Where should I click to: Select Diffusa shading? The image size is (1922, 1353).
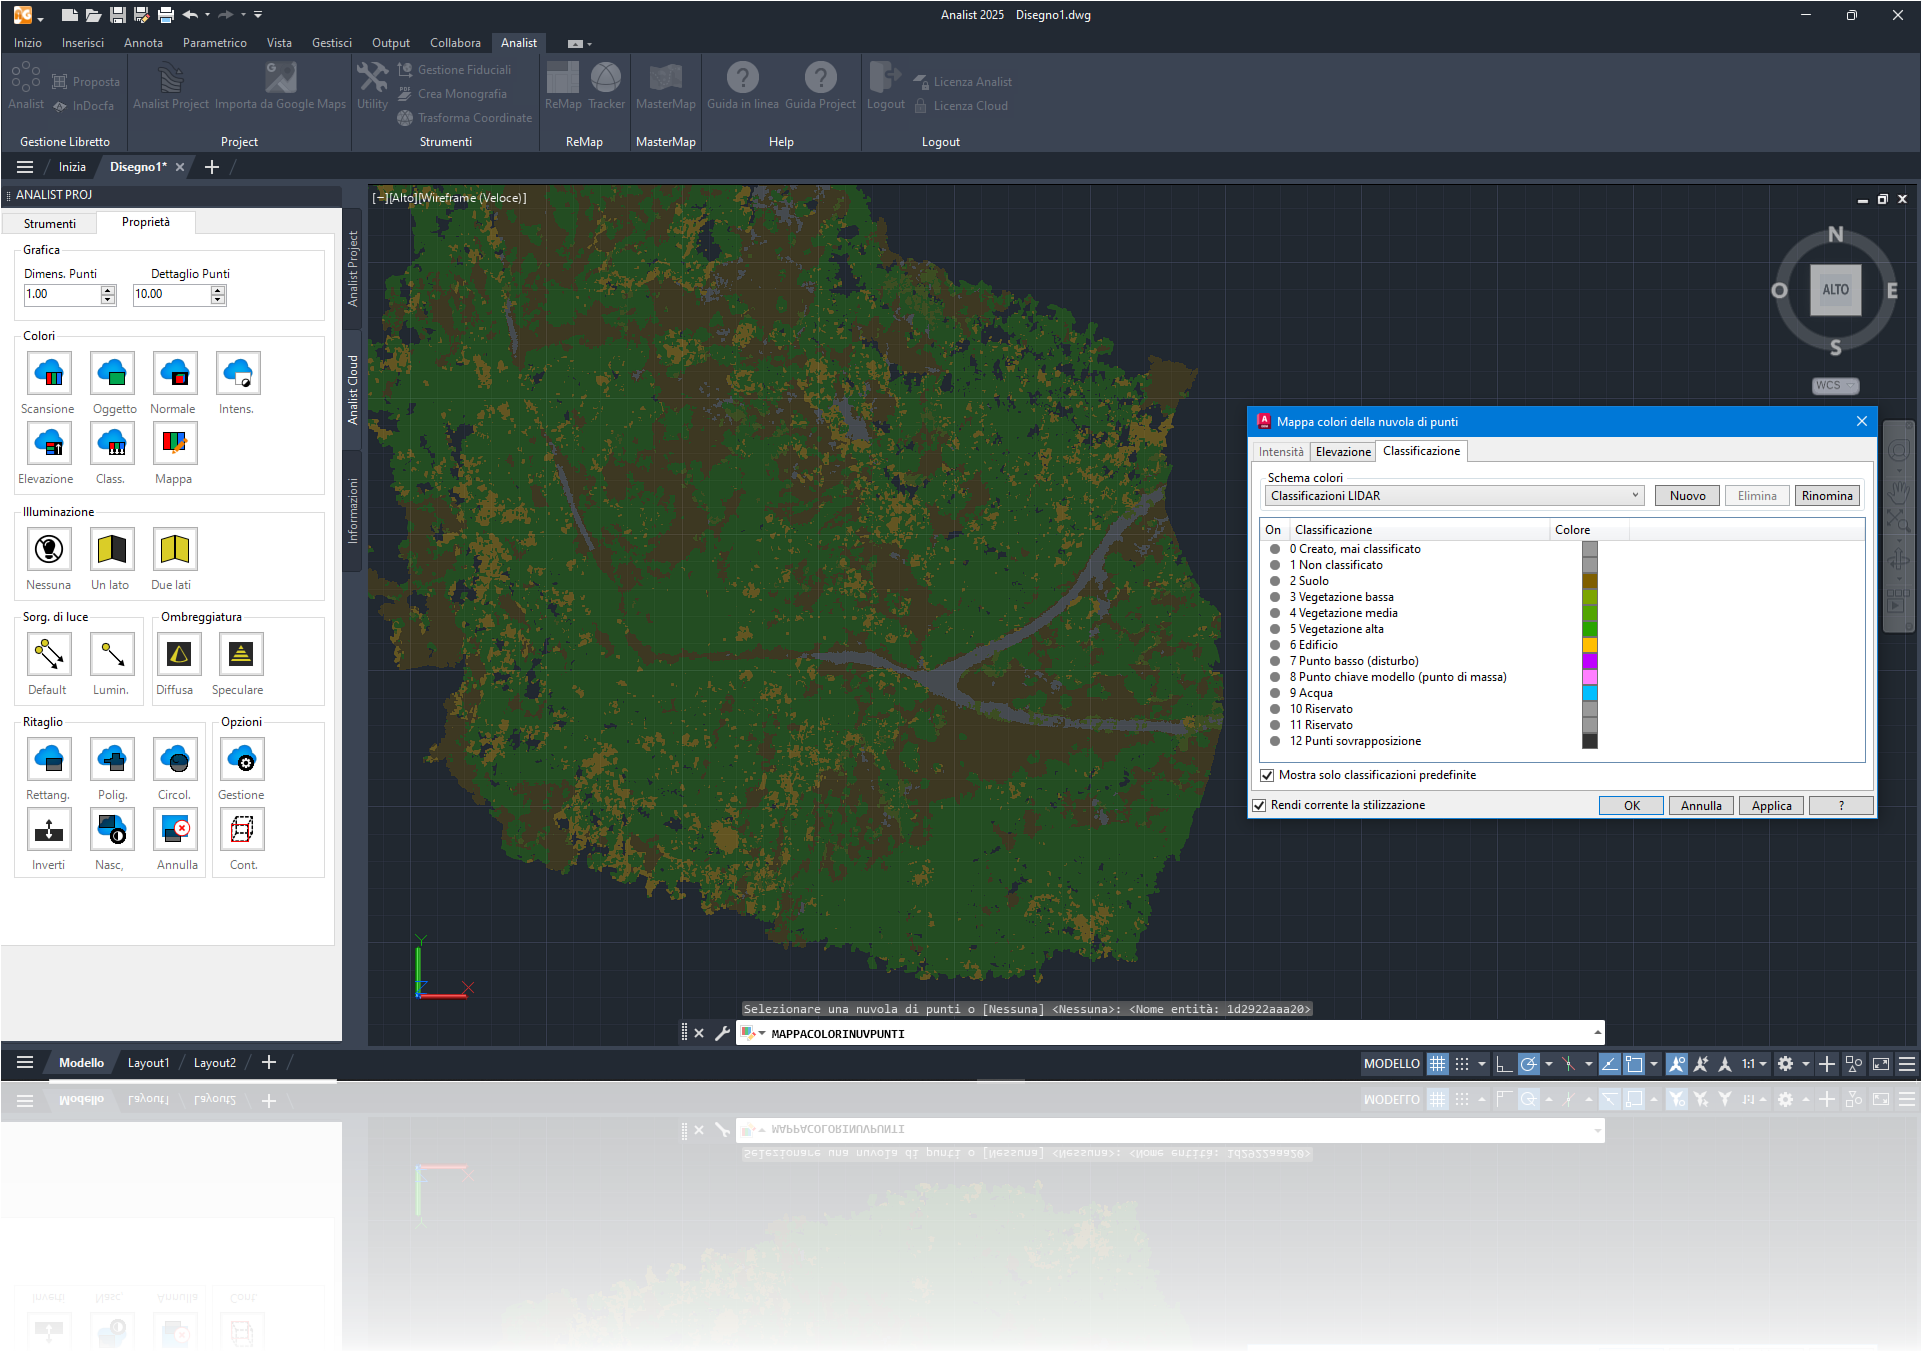179,655
